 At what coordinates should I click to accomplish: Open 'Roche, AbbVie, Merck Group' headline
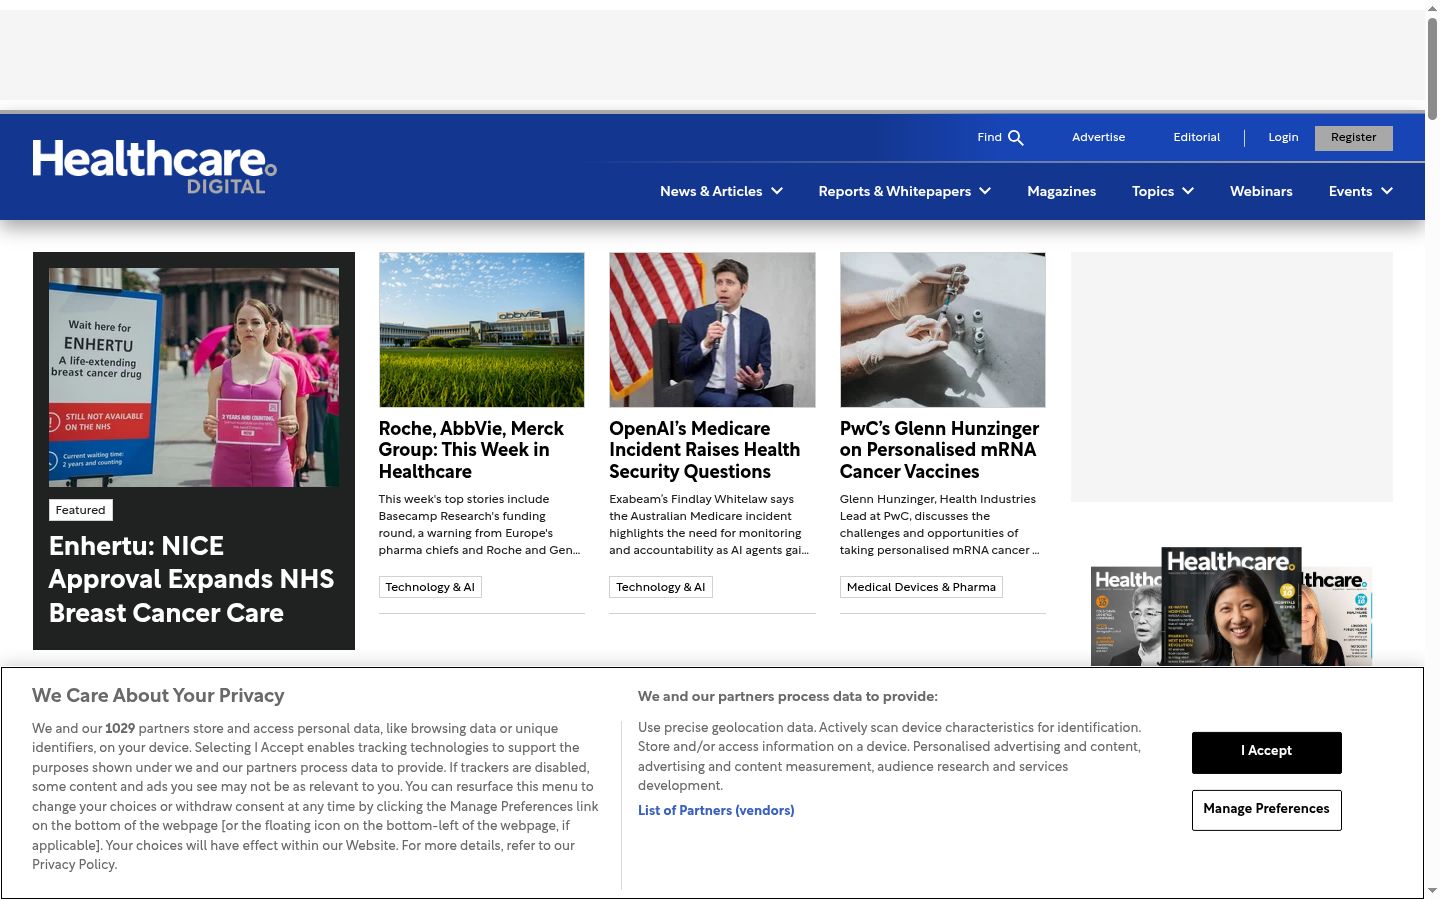(x=471, y=450)
